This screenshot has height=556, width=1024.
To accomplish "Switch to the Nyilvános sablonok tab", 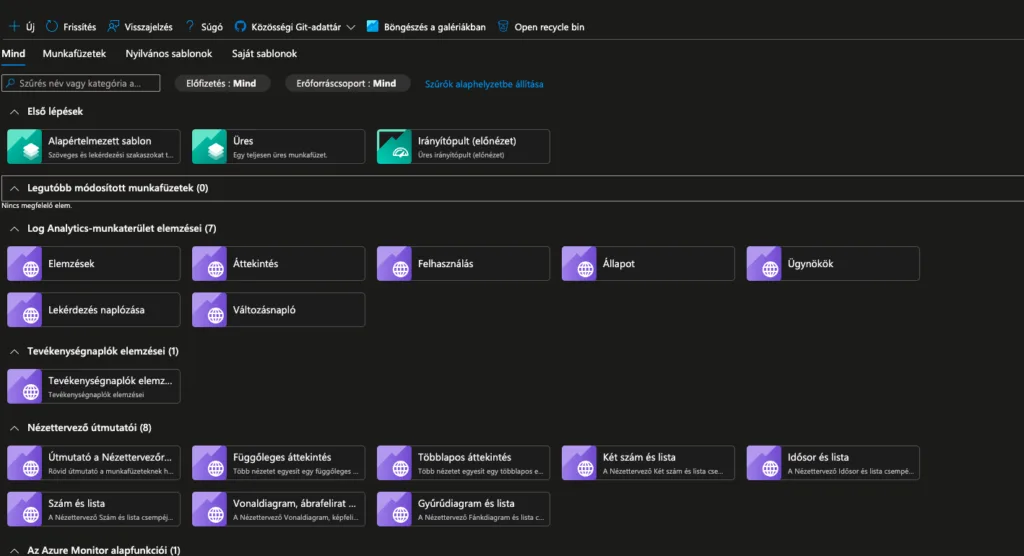I will point(168,53).
